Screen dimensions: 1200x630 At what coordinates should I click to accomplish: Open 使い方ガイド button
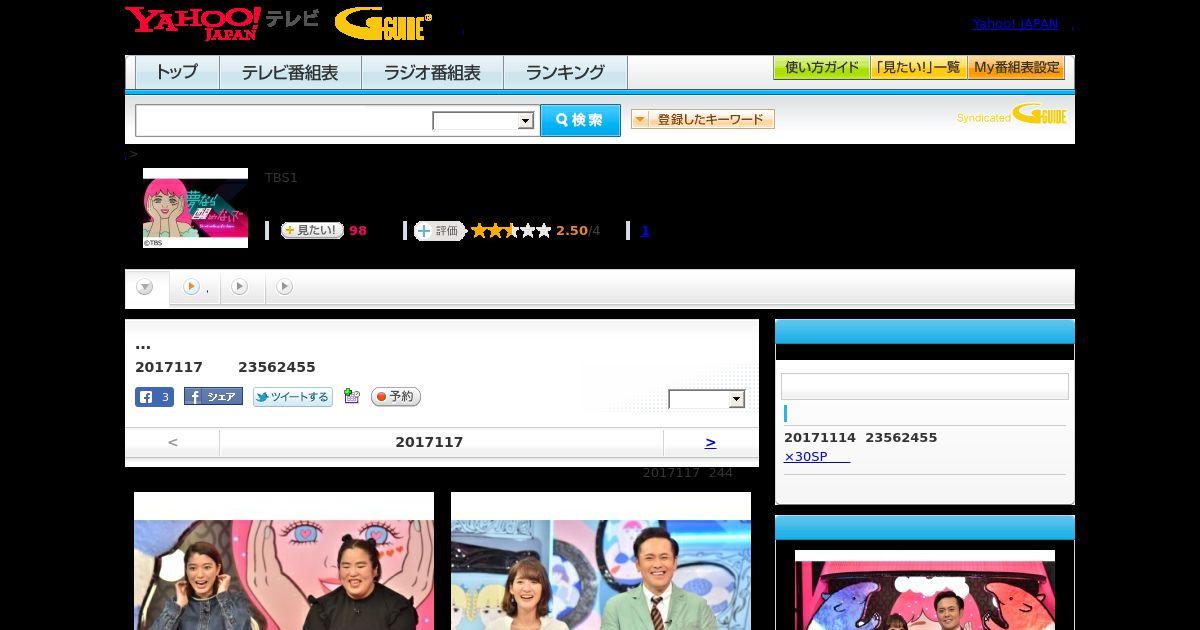[x=822, y=68]
